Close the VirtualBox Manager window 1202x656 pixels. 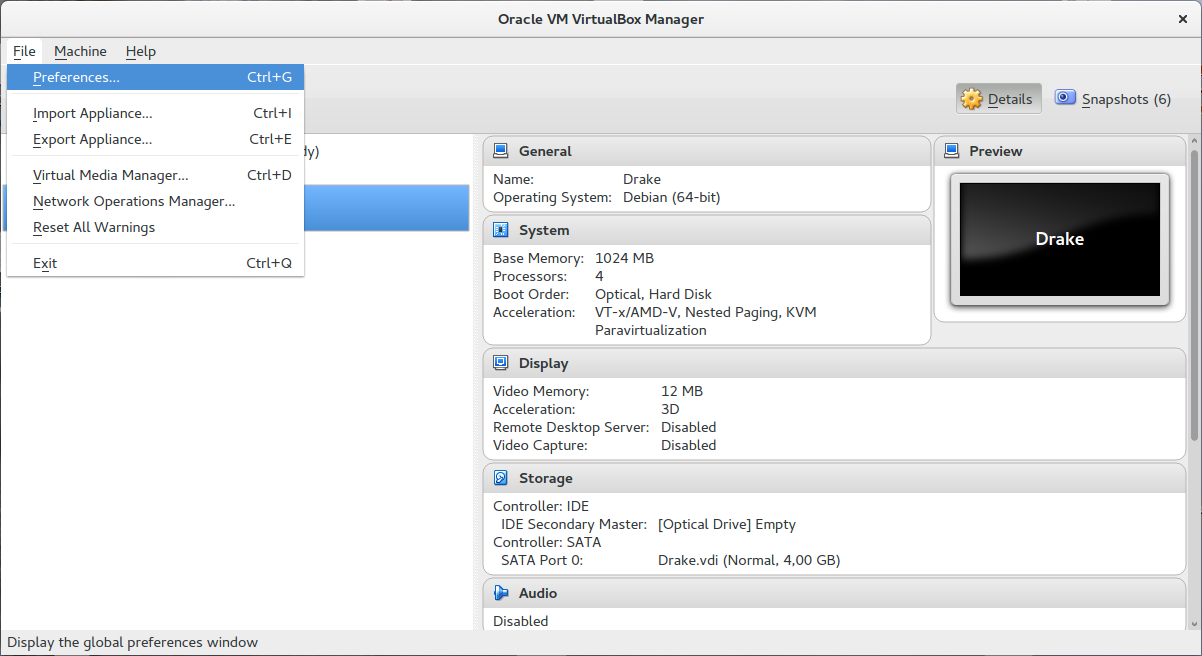tap(1183, 19)
